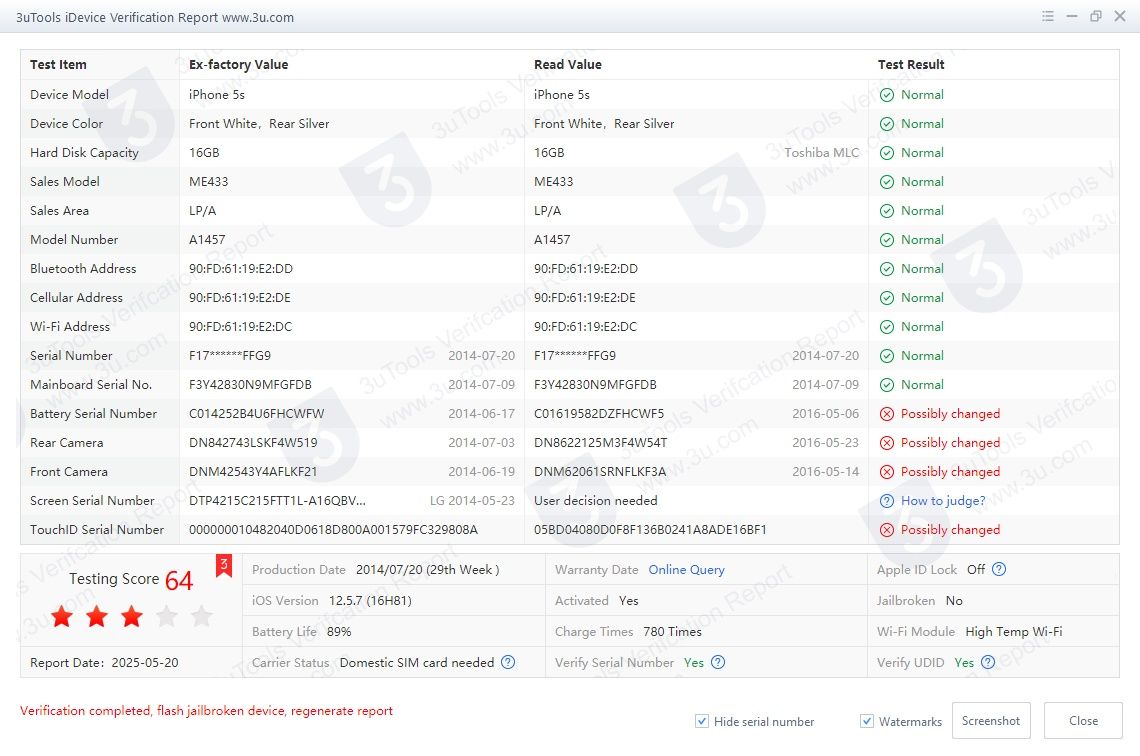Viewport: 1140px width, 756px height.
Task: Click the red X icon in Battery Serial Number row
Action: (x=887, y=414)
